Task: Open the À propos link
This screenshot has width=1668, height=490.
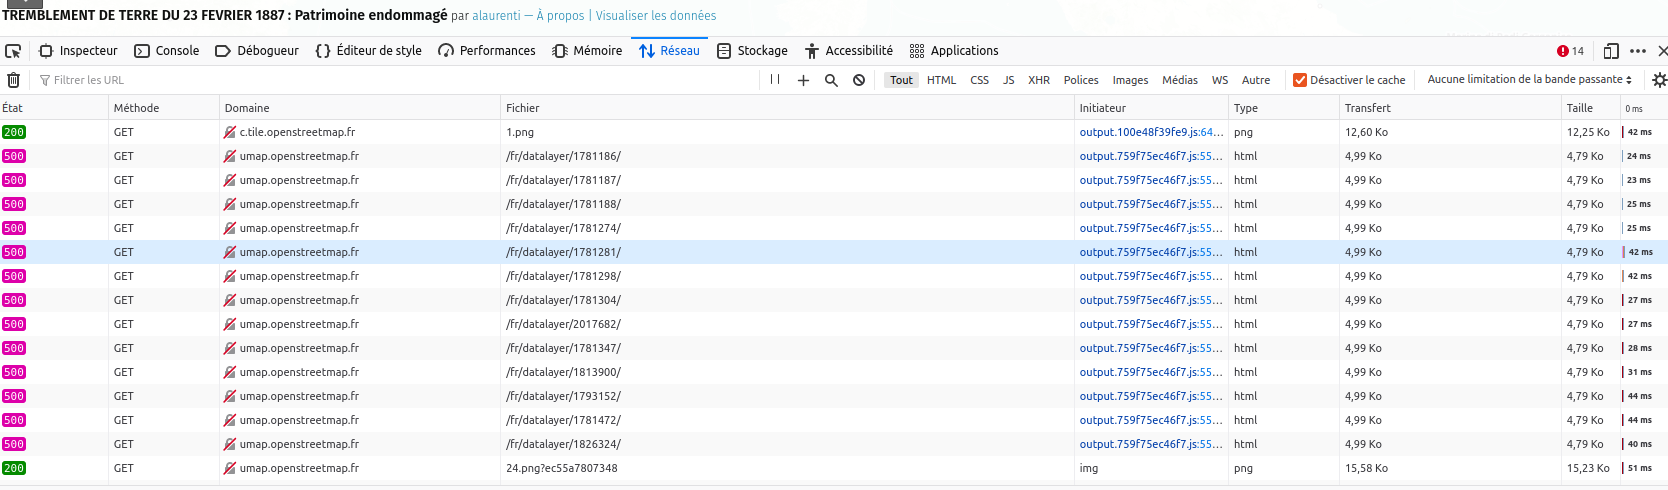Action: tap(560, 16)
